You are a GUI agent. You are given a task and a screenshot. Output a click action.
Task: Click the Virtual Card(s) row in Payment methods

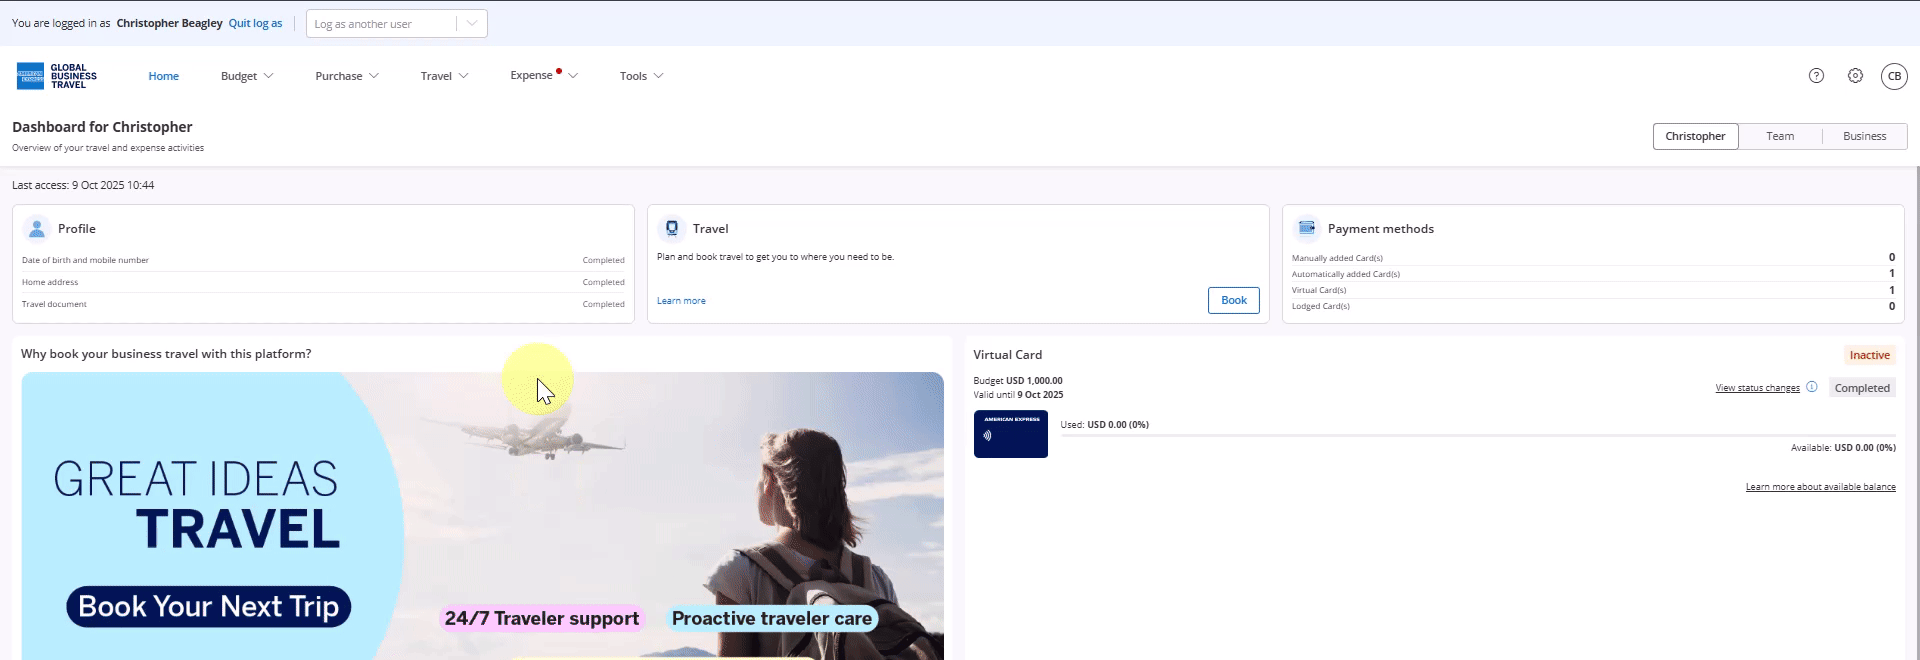point(1593,290)
